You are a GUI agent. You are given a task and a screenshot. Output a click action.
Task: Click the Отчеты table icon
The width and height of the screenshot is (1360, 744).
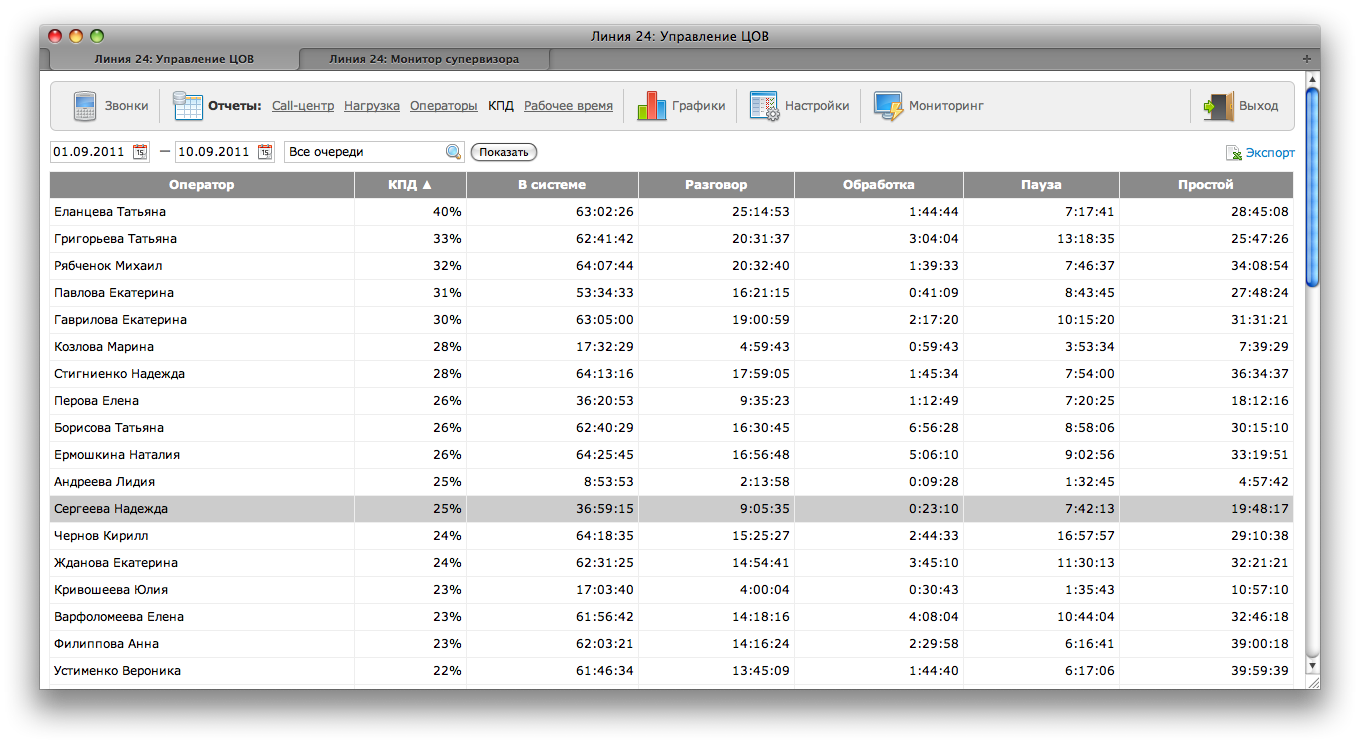point(187,106)
